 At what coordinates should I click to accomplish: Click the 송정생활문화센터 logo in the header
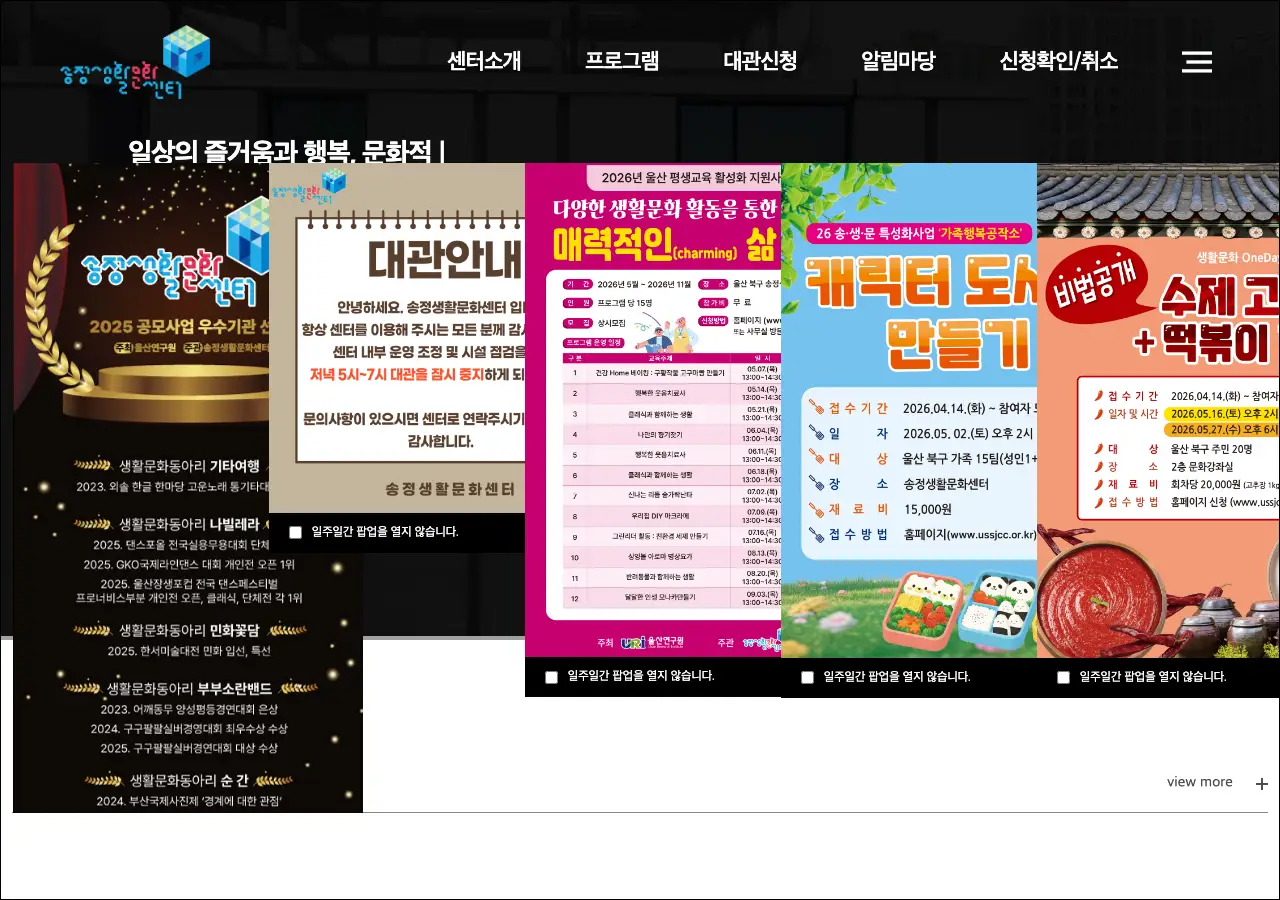[135, 63]
